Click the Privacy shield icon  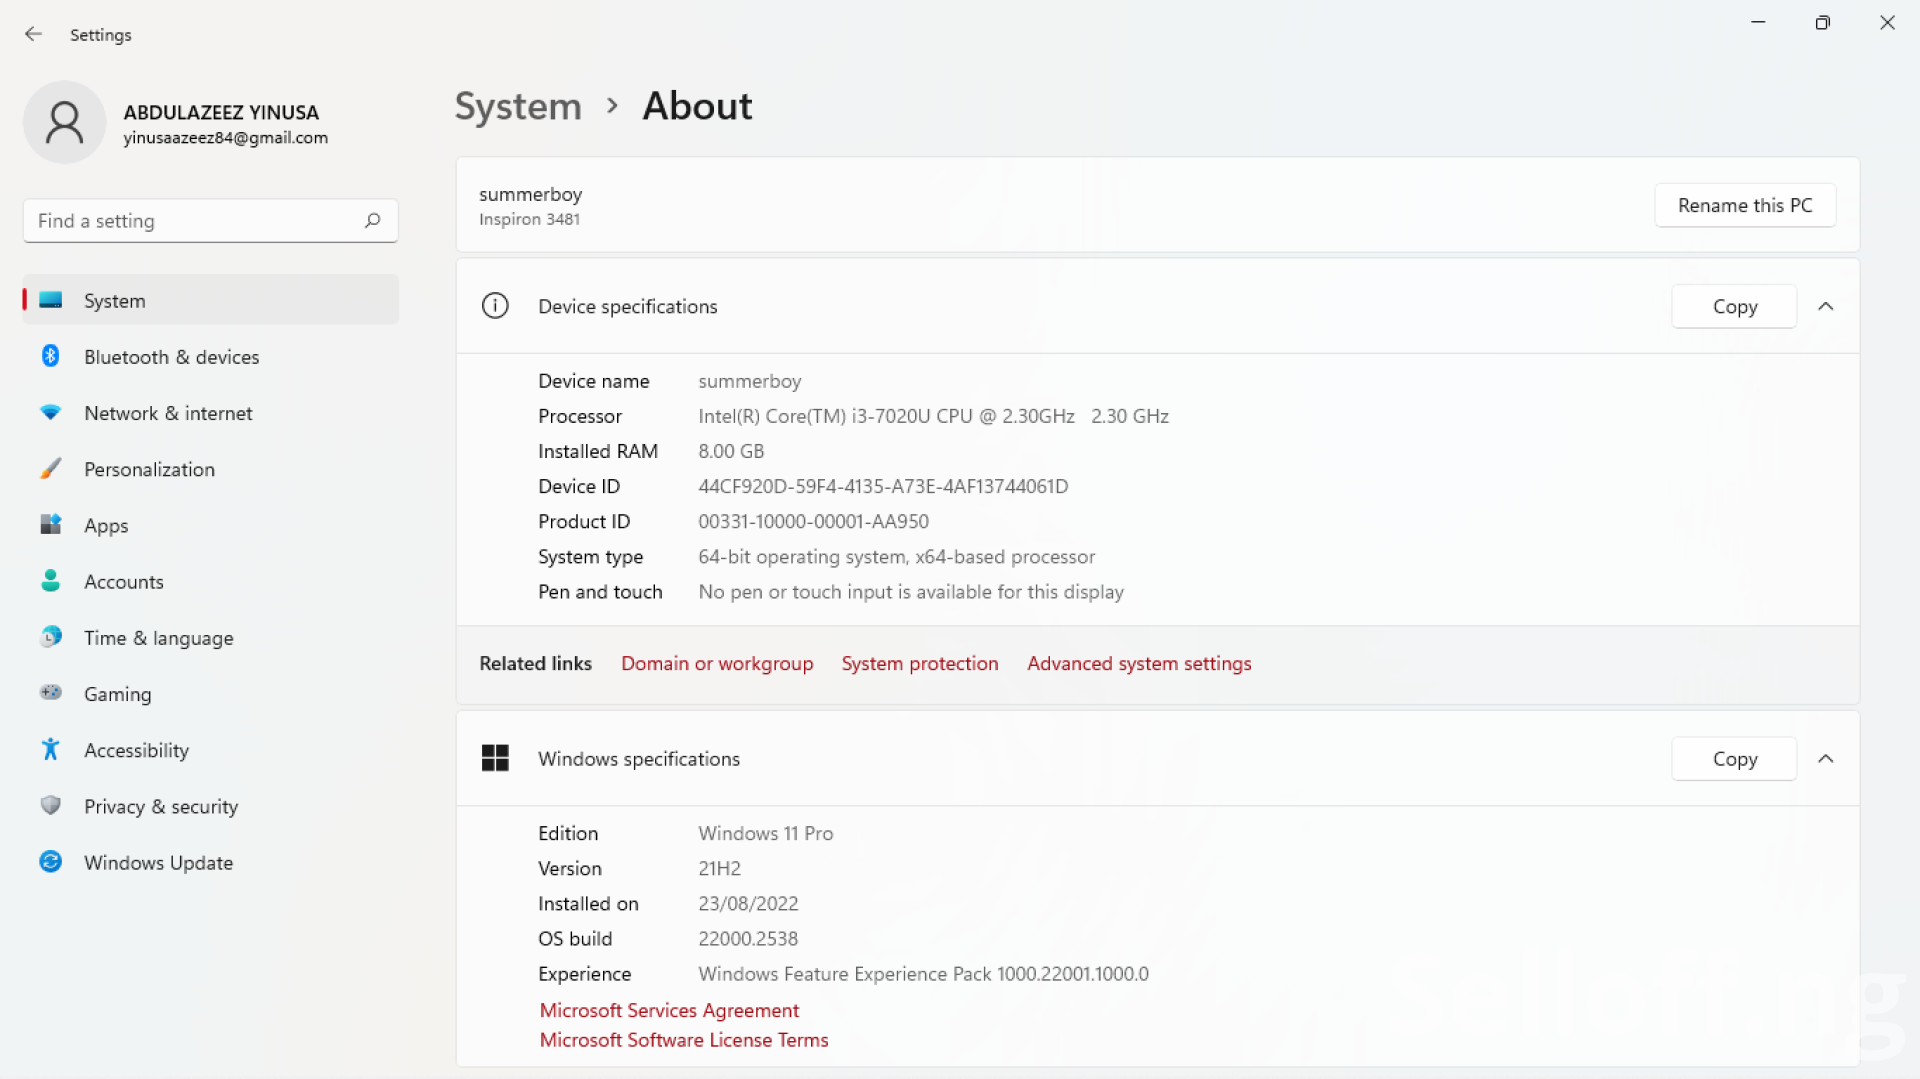(51, 805)
